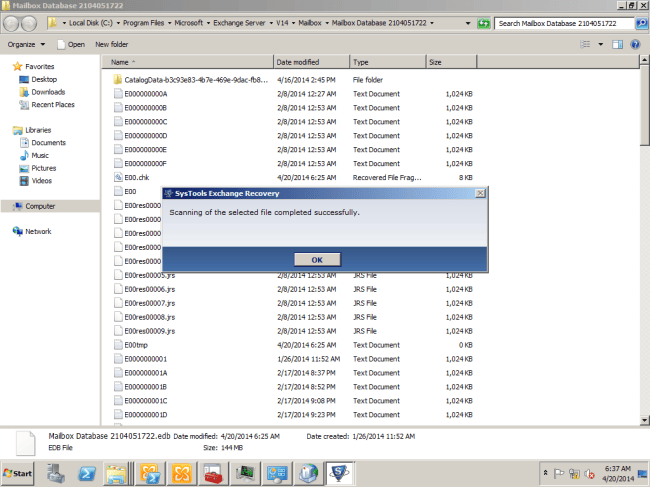Screen dimensions: 650x487
Task: Sort by the Type column header
Action: point(388,62)
